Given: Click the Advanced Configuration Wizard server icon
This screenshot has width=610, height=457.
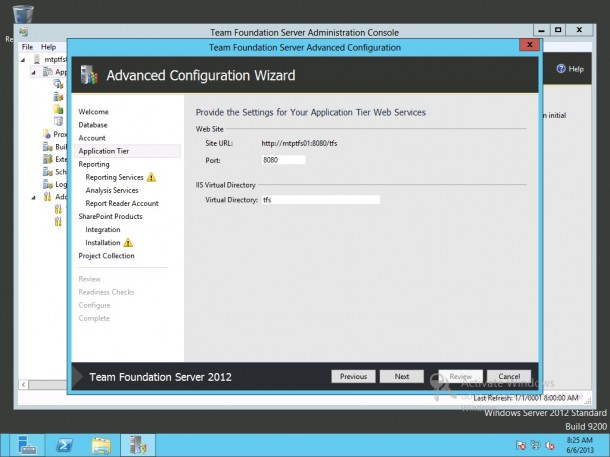Looking at the screenshot, I should point(89,75).
